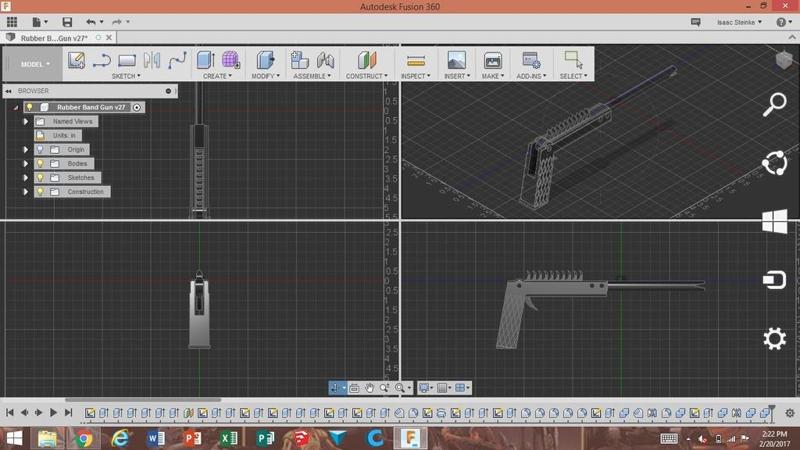
Task: Click the Units: in browser item
Action: tap(58, 136)
